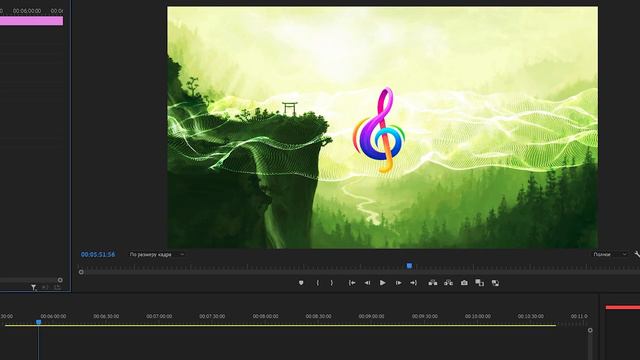Click the left panel zoom bar circular handle
Viewport: 640px width, 360px height.
point(60,280)
